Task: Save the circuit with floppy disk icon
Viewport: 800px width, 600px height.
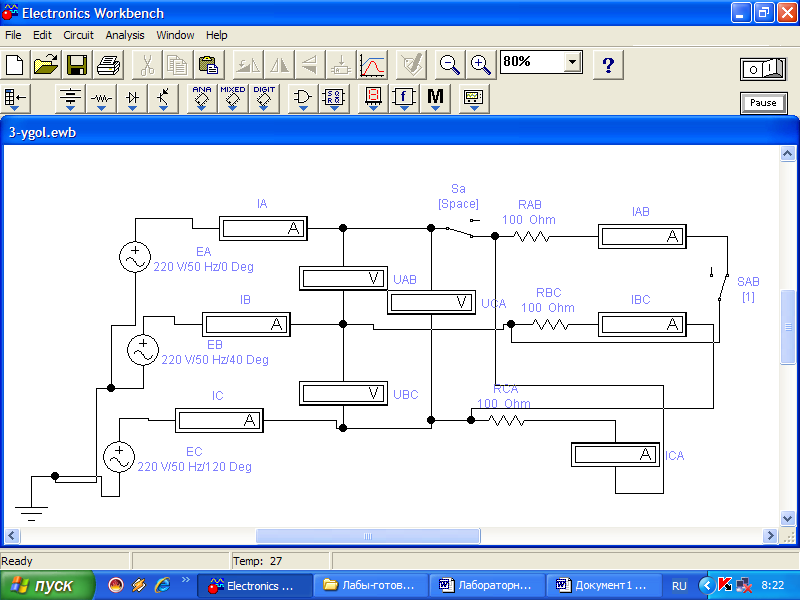Action: tap(77, 65)
